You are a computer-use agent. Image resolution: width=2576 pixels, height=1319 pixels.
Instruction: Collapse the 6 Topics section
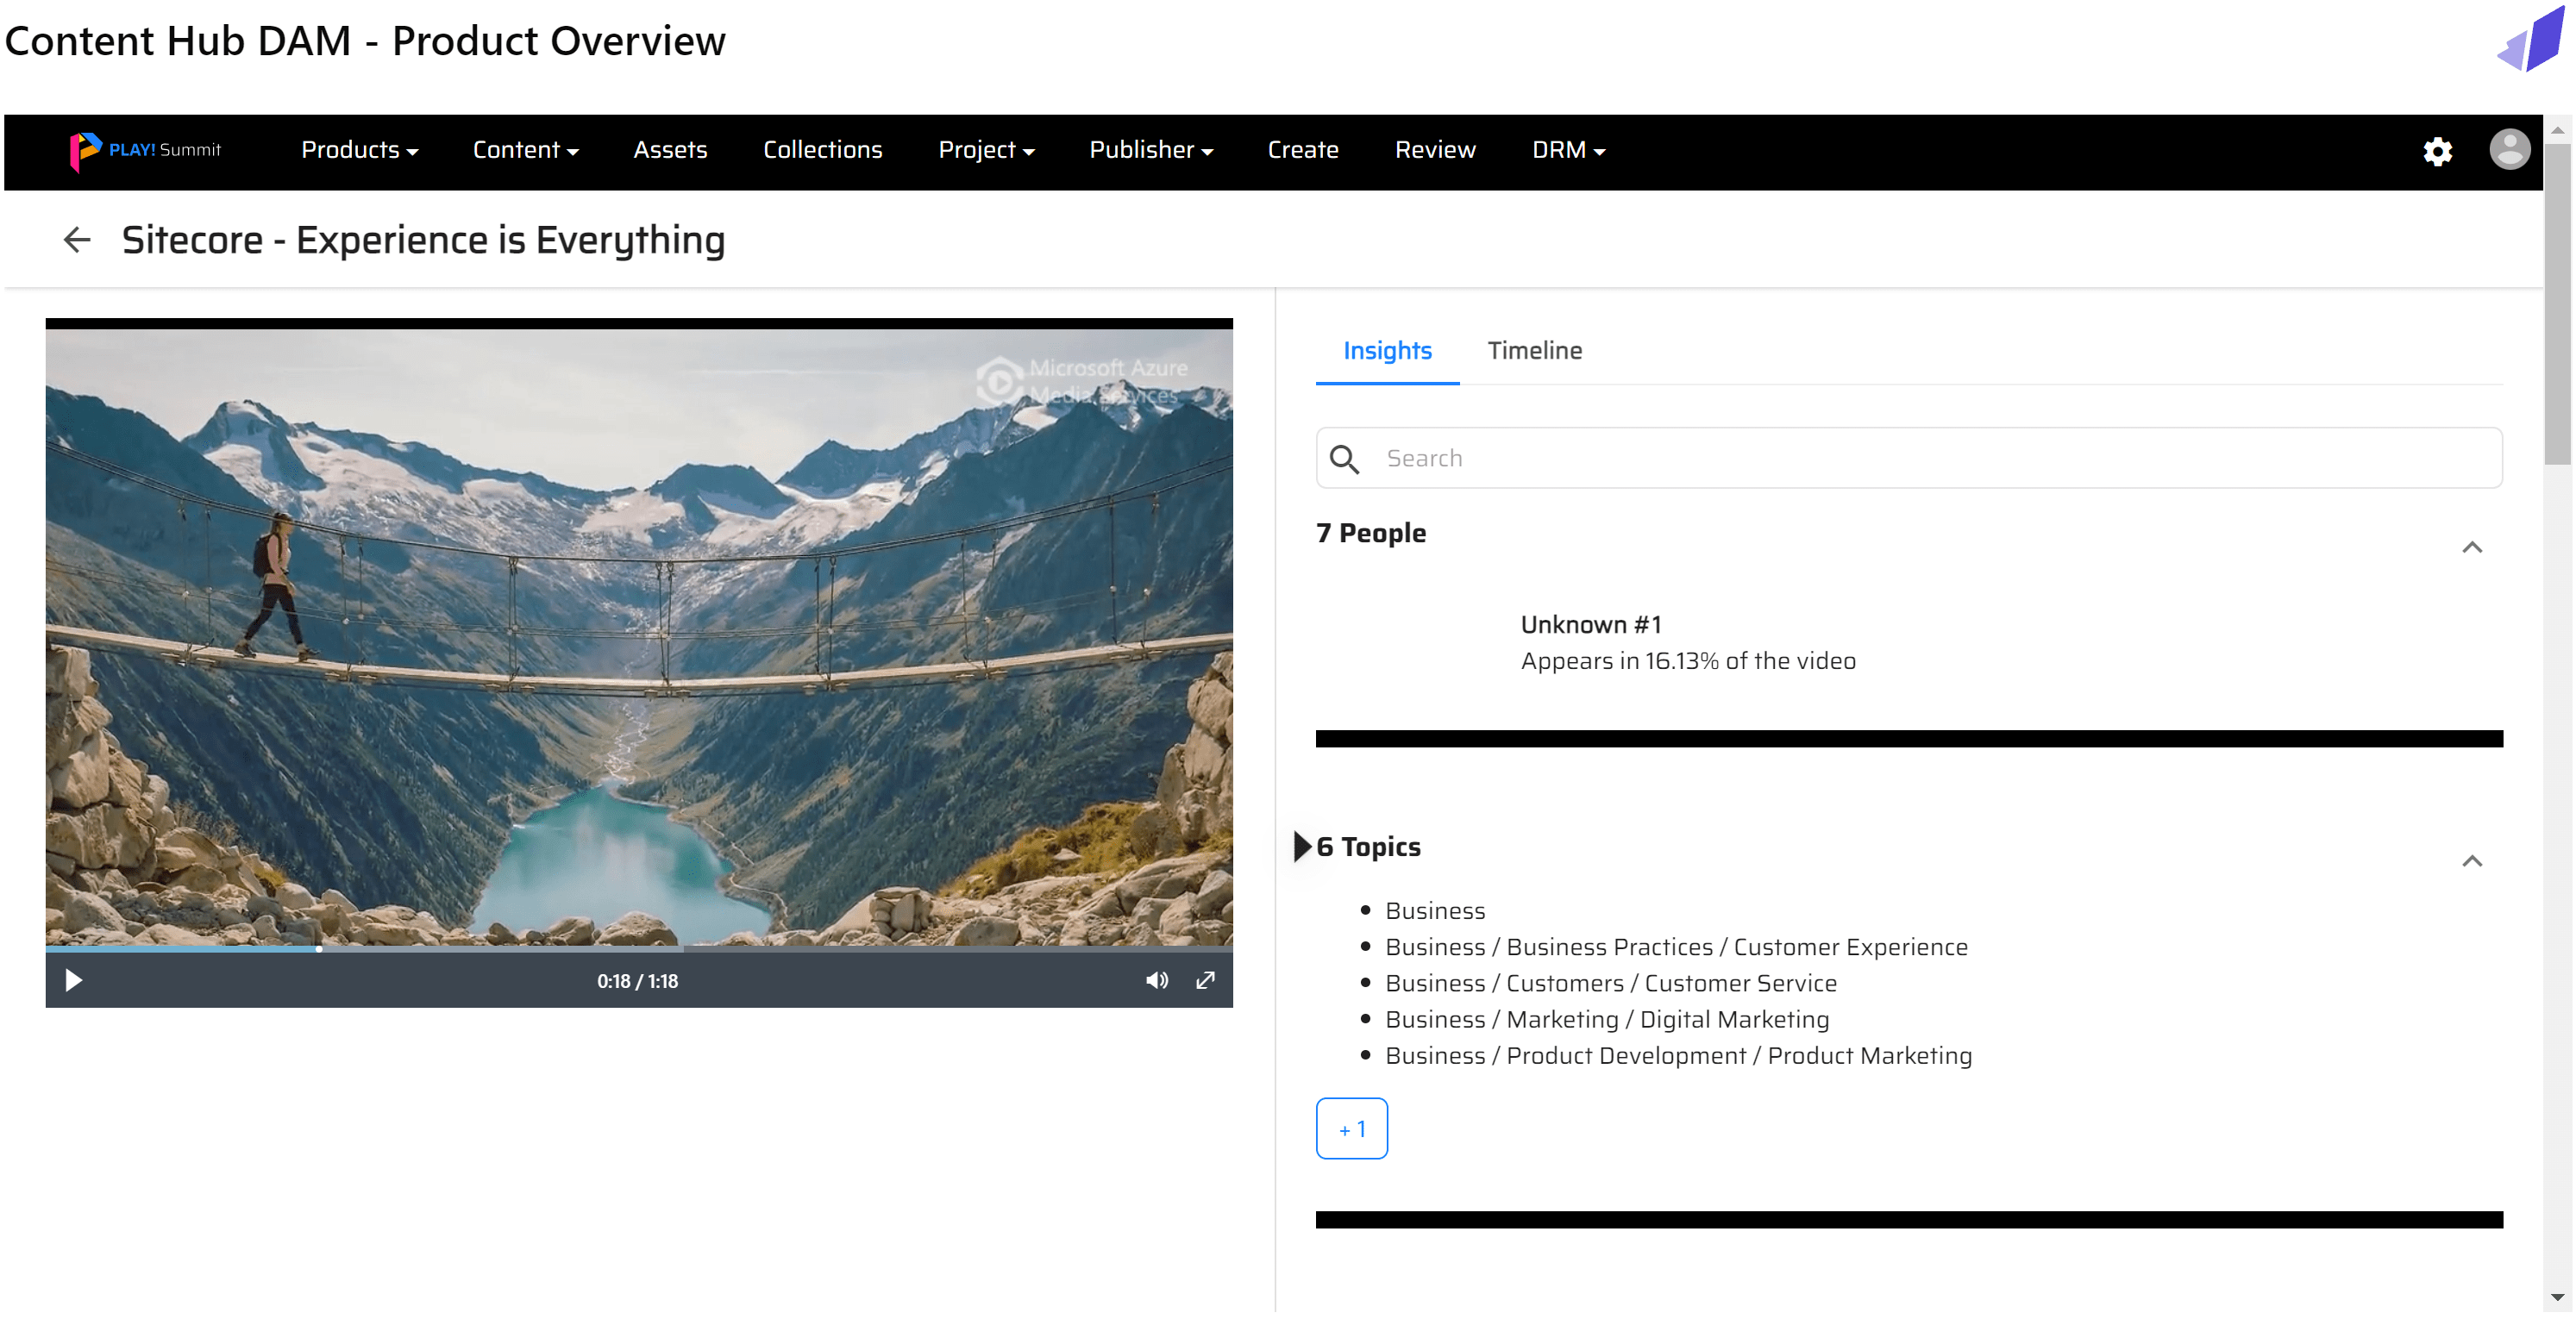tap(2471, 861)
